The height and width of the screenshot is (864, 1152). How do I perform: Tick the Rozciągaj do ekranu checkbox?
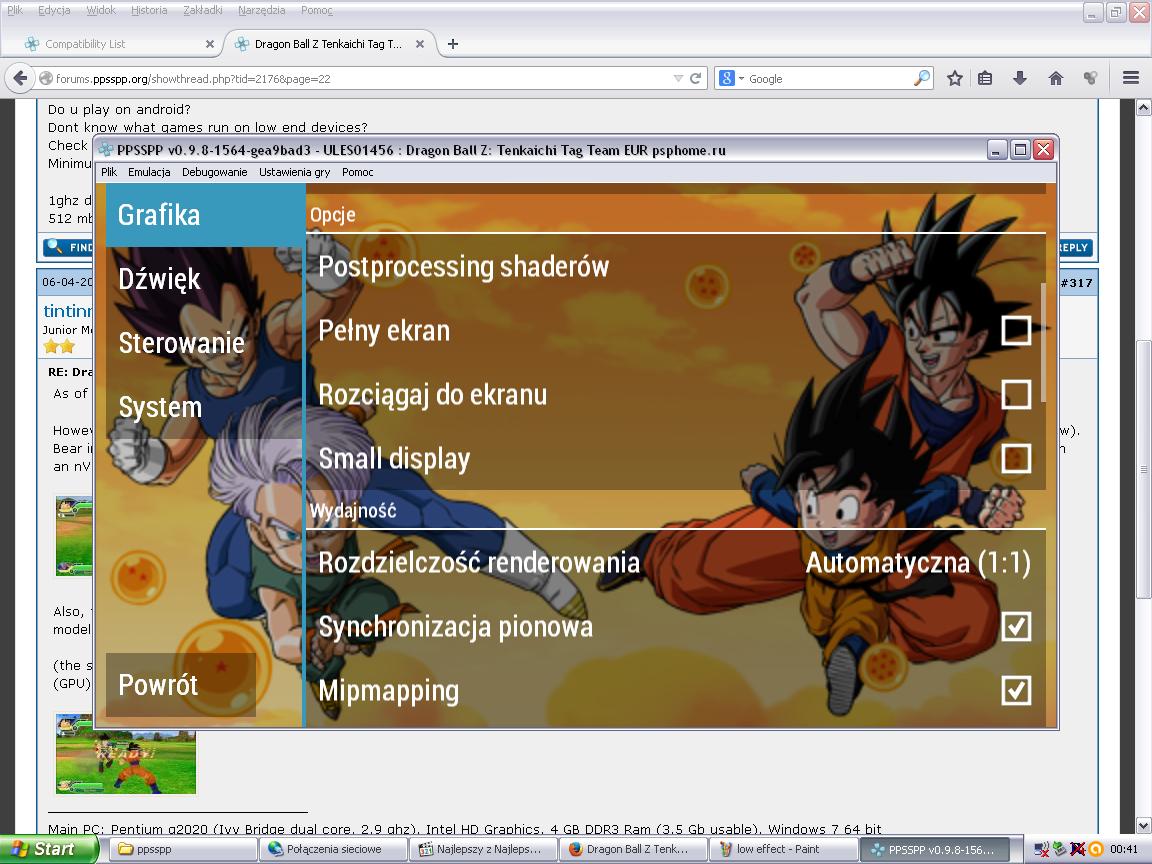point(1016,394)
